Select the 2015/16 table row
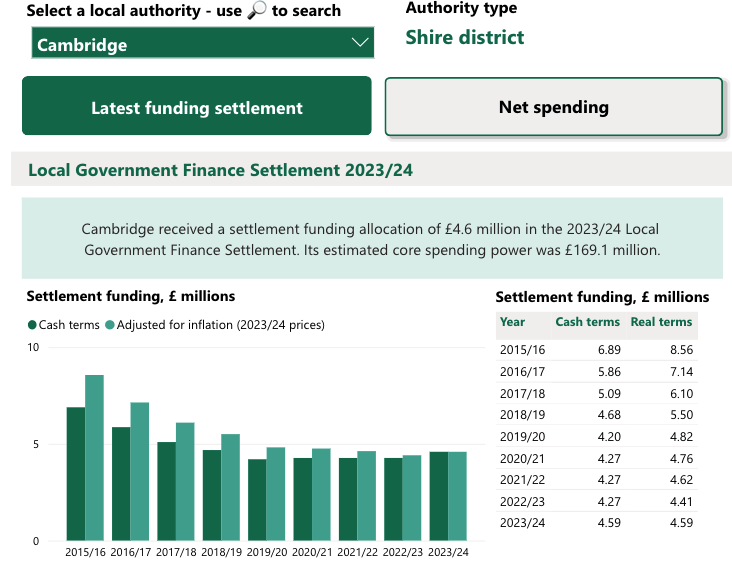 (x=596, y=350)
